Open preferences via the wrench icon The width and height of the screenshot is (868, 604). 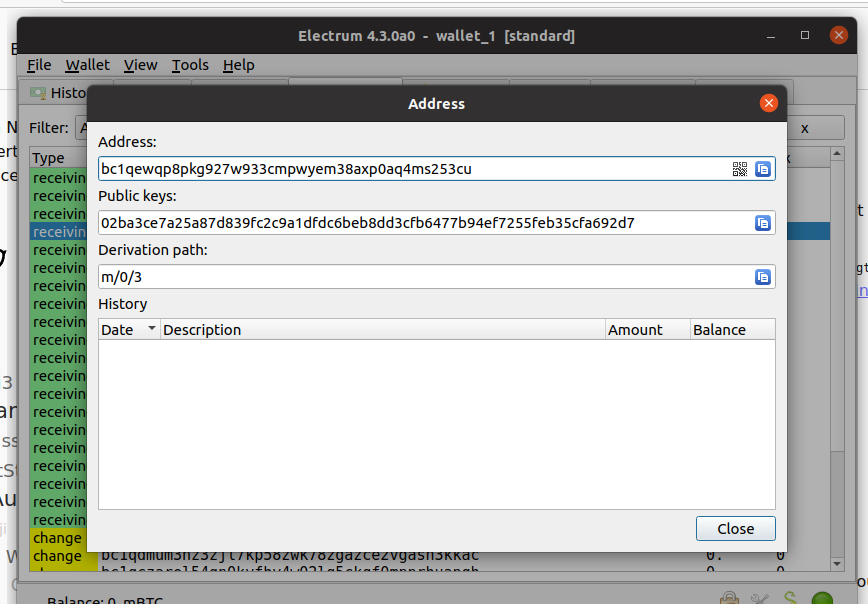point(762,598)
